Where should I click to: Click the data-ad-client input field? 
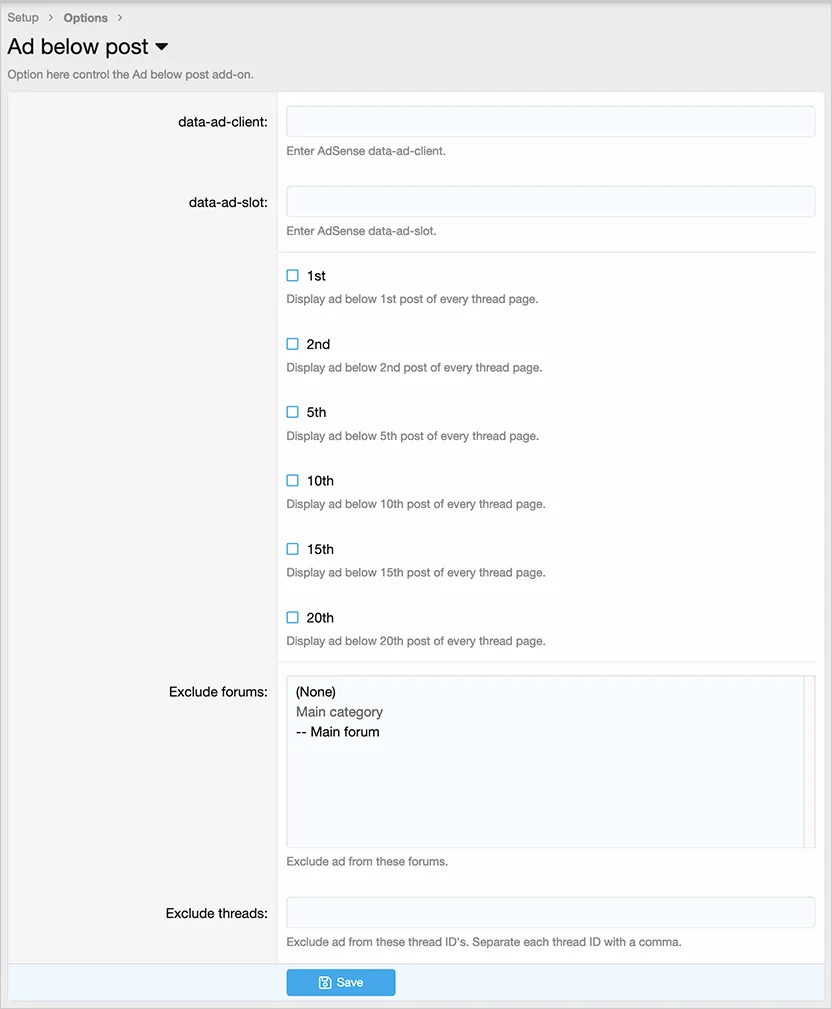coord(550,122)
